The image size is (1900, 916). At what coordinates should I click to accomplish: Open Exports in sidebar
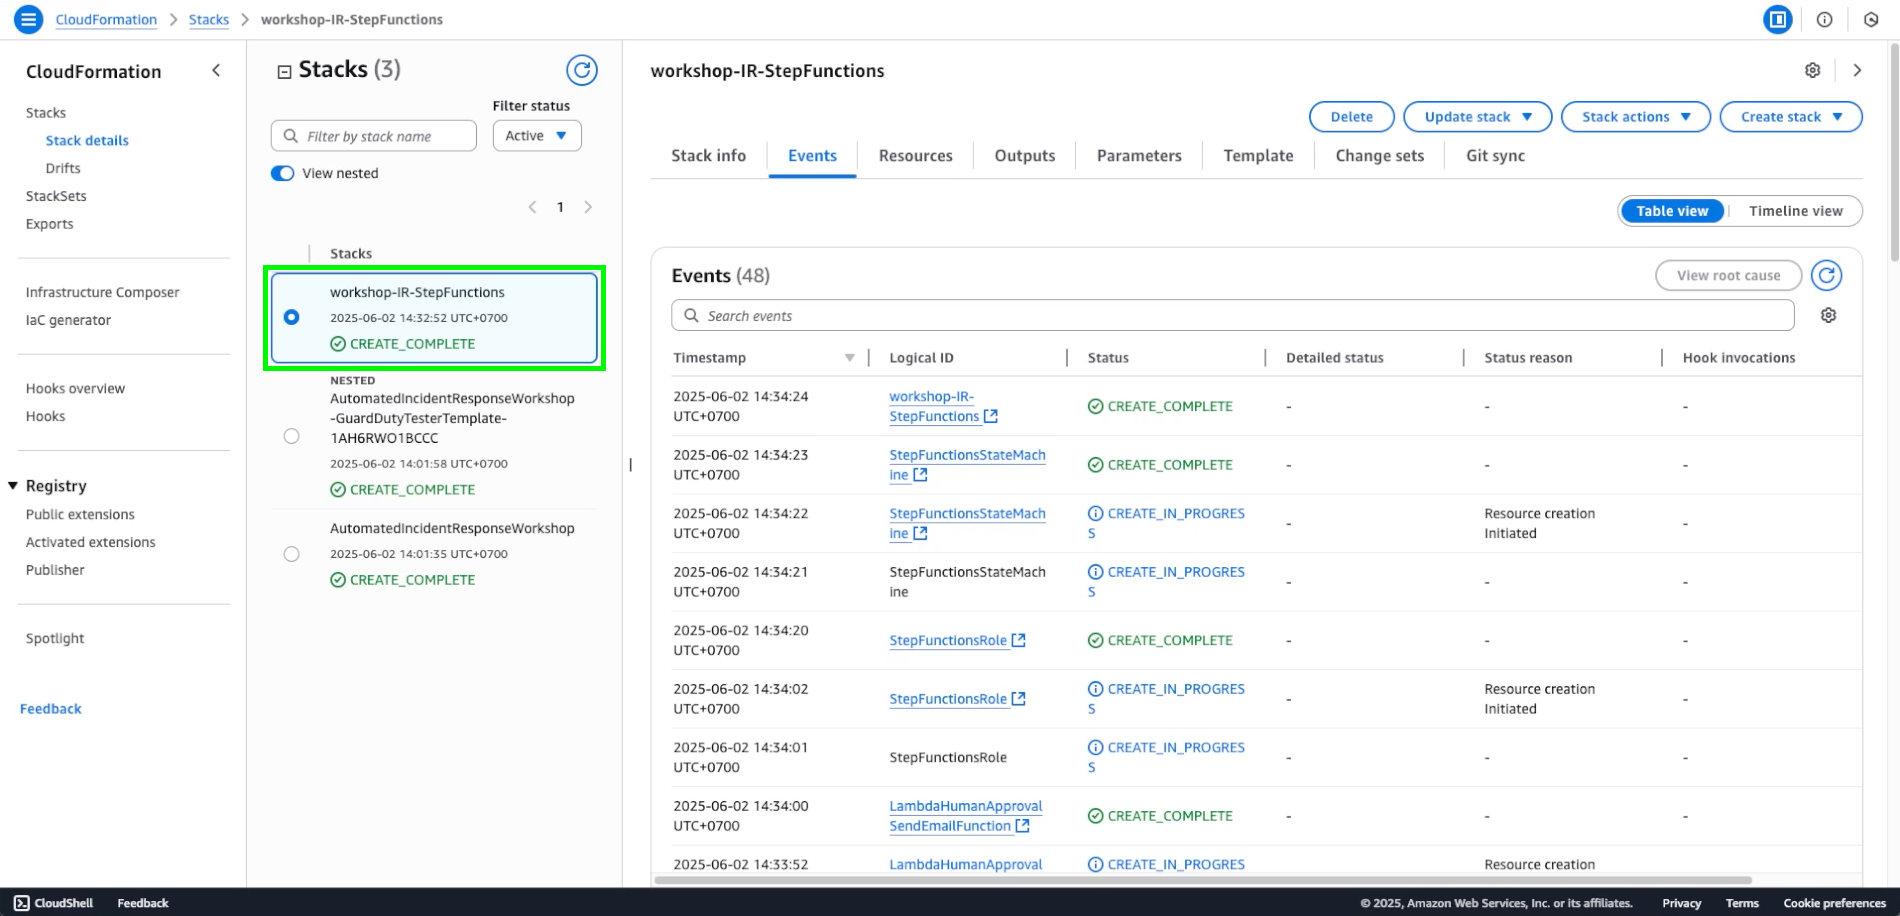49,224
